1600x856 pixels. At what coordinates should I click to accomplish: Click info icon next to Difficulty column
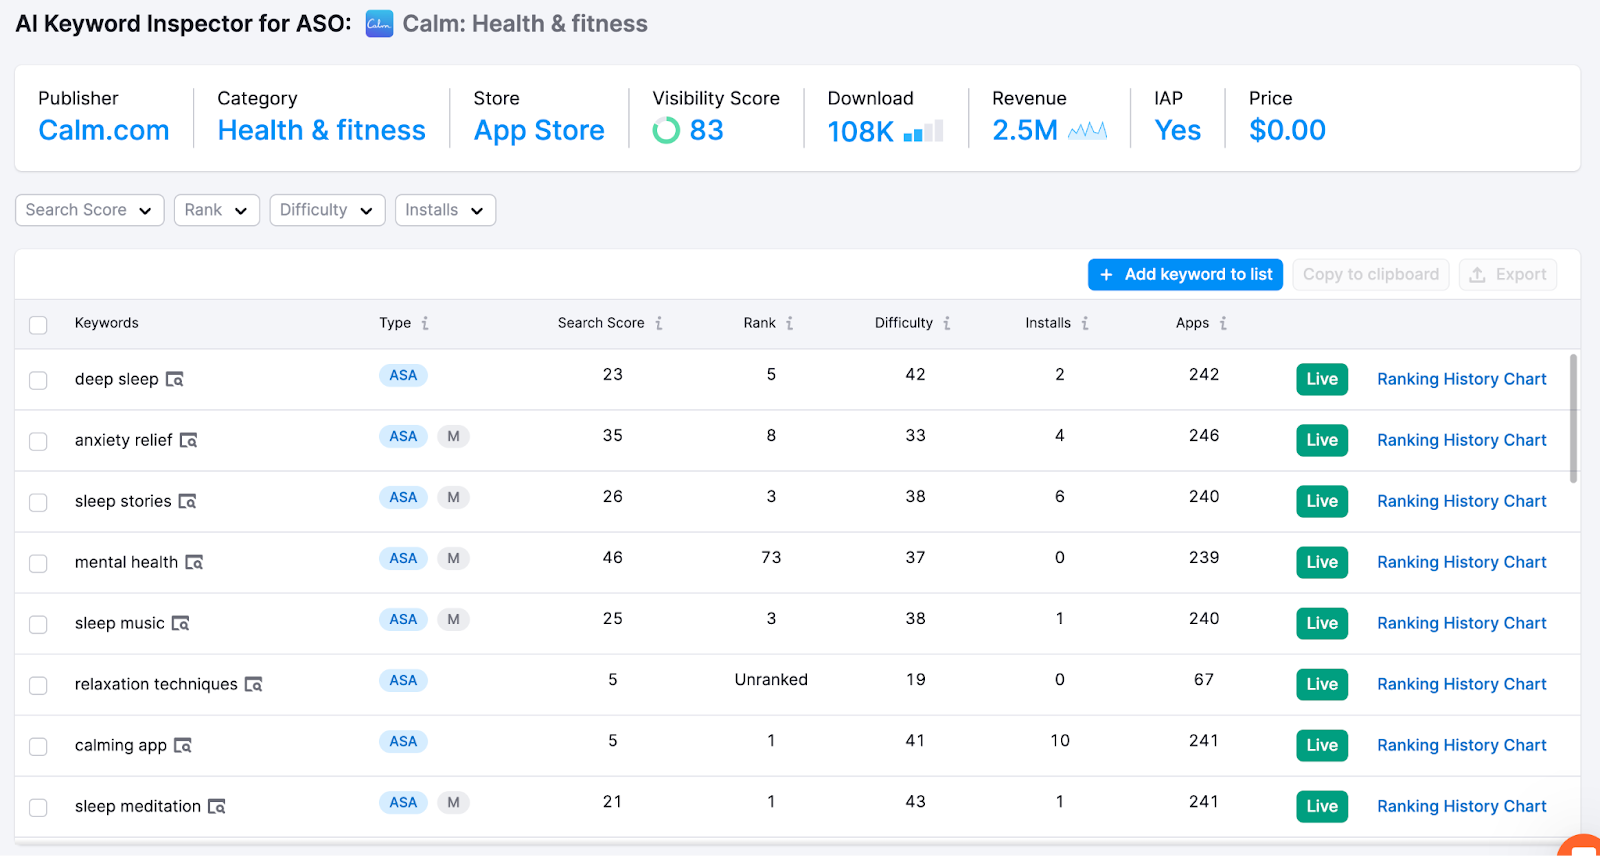(x=947, y=323)
